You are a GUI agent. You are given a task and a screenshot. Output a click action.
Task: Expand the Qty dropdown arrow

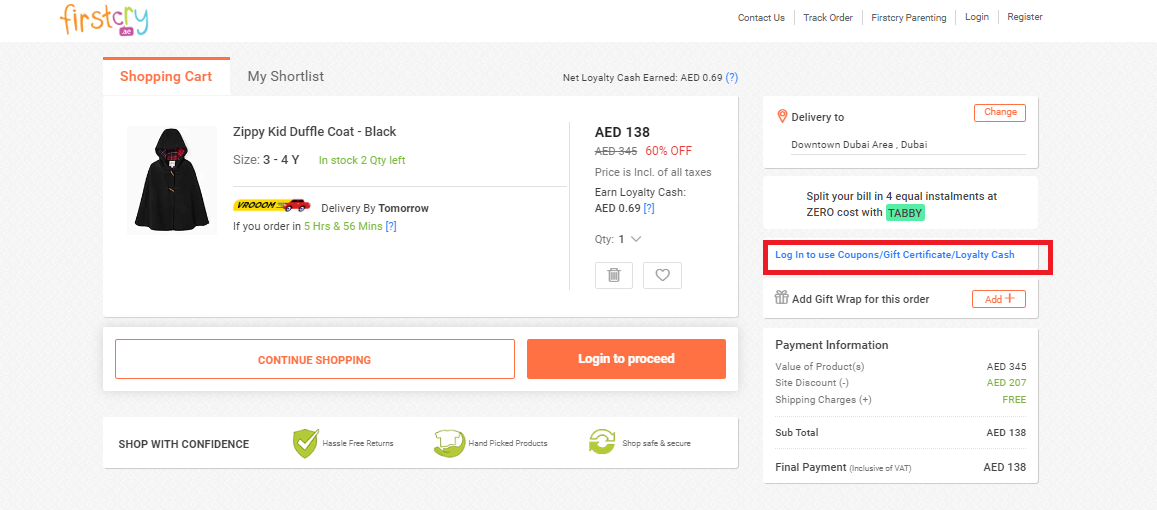coord(636,239)
